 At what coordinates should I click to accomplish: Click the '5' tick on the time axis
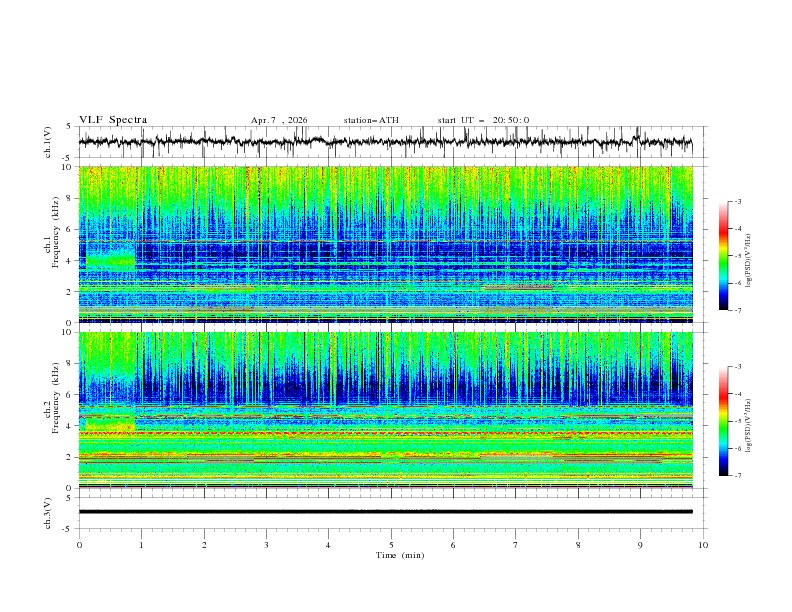[x=391, y=545]
